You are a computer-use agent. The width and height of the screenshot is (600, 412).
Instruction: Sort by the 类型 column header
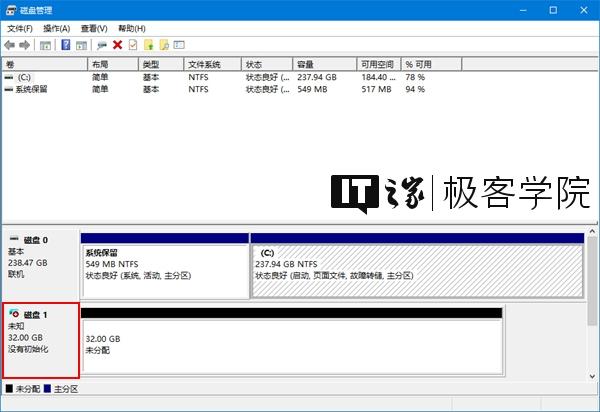pos(161,64)
